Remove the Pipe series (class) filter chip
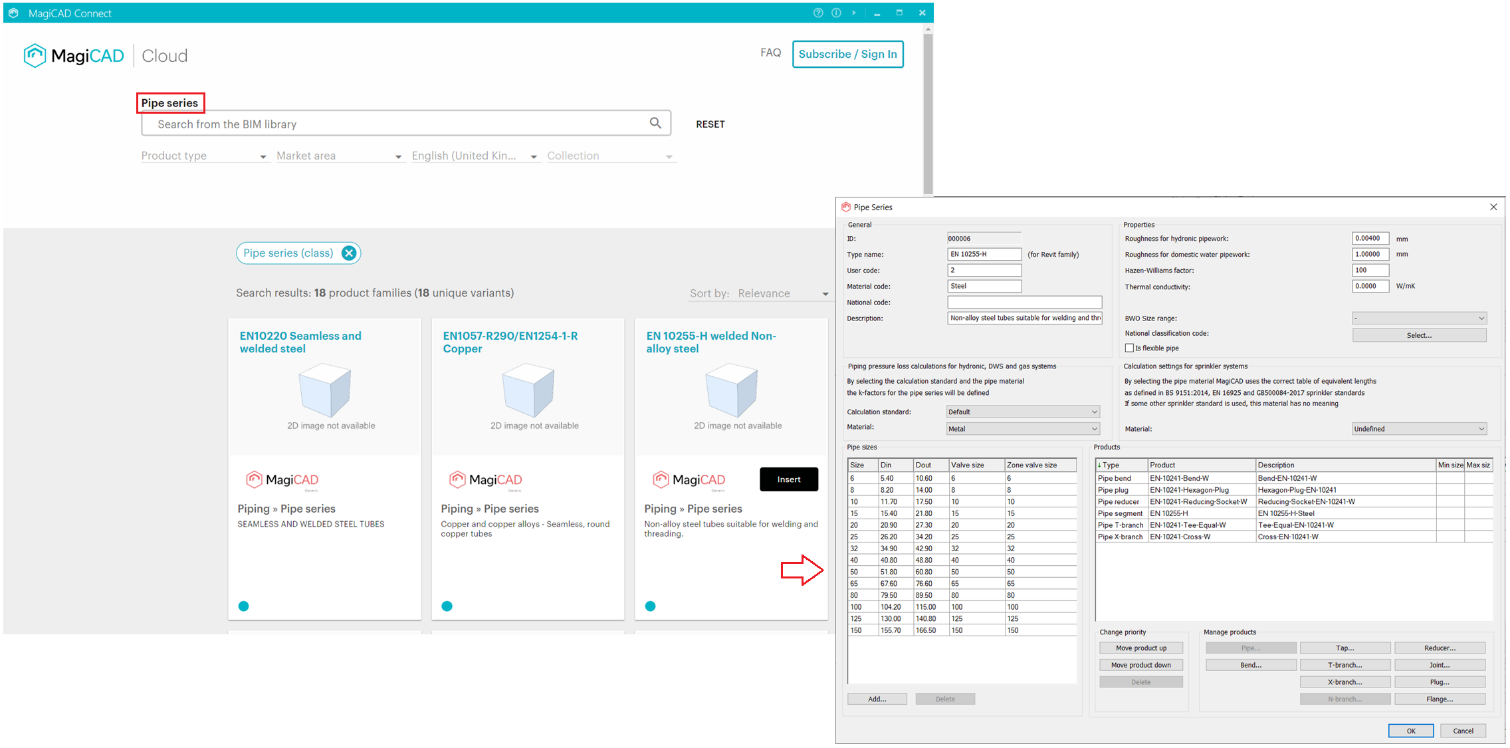Screen dimensions: 1510x748 click(x=348, y=253)
